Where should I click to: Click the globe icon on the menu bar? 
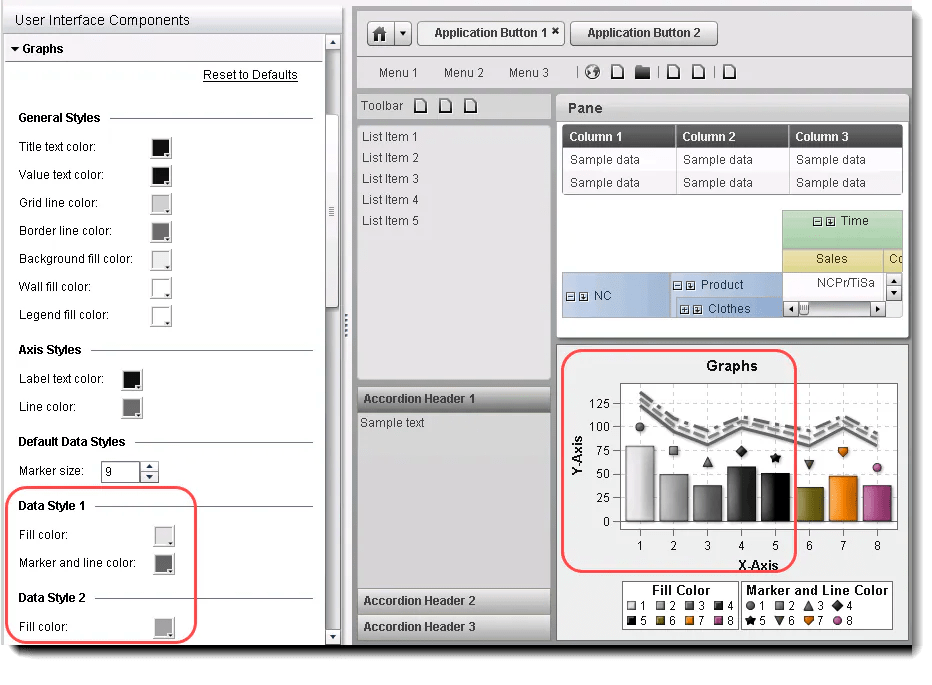(x=590, y=72)
